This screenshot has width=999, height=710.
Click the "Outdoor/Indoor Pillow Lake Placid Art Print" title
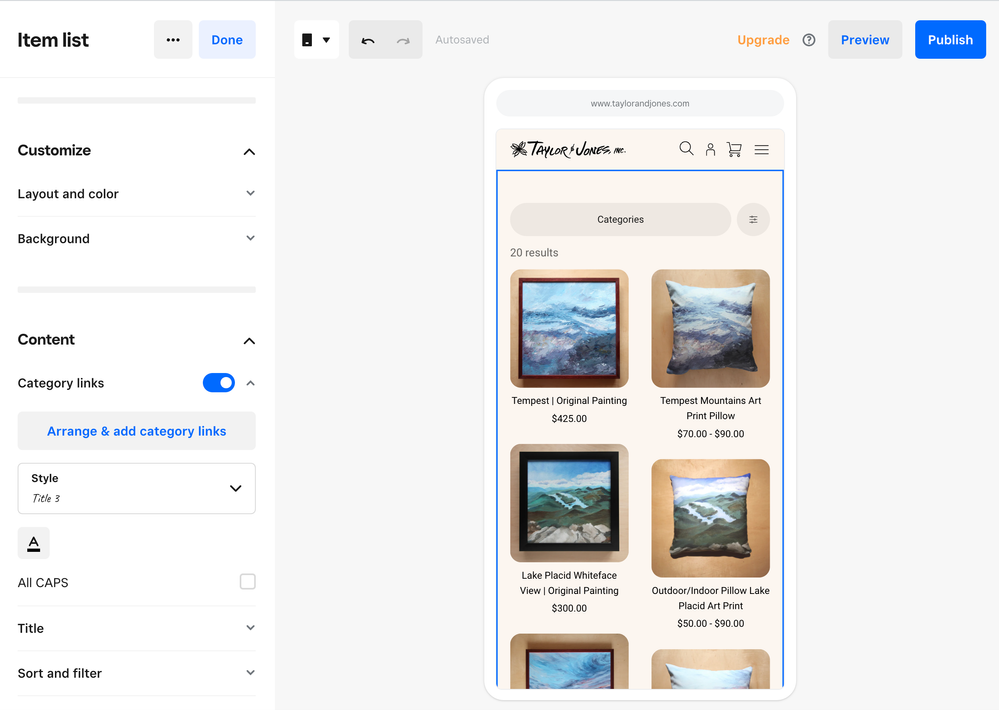click(710, 598)
